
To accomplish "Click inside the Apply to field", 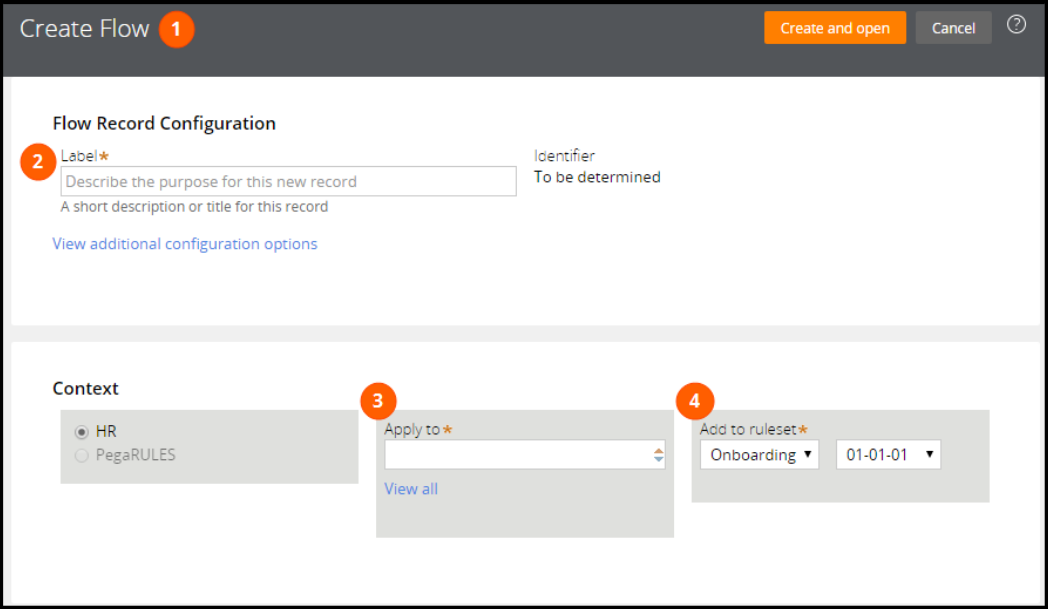I will [x=515, y=455].
